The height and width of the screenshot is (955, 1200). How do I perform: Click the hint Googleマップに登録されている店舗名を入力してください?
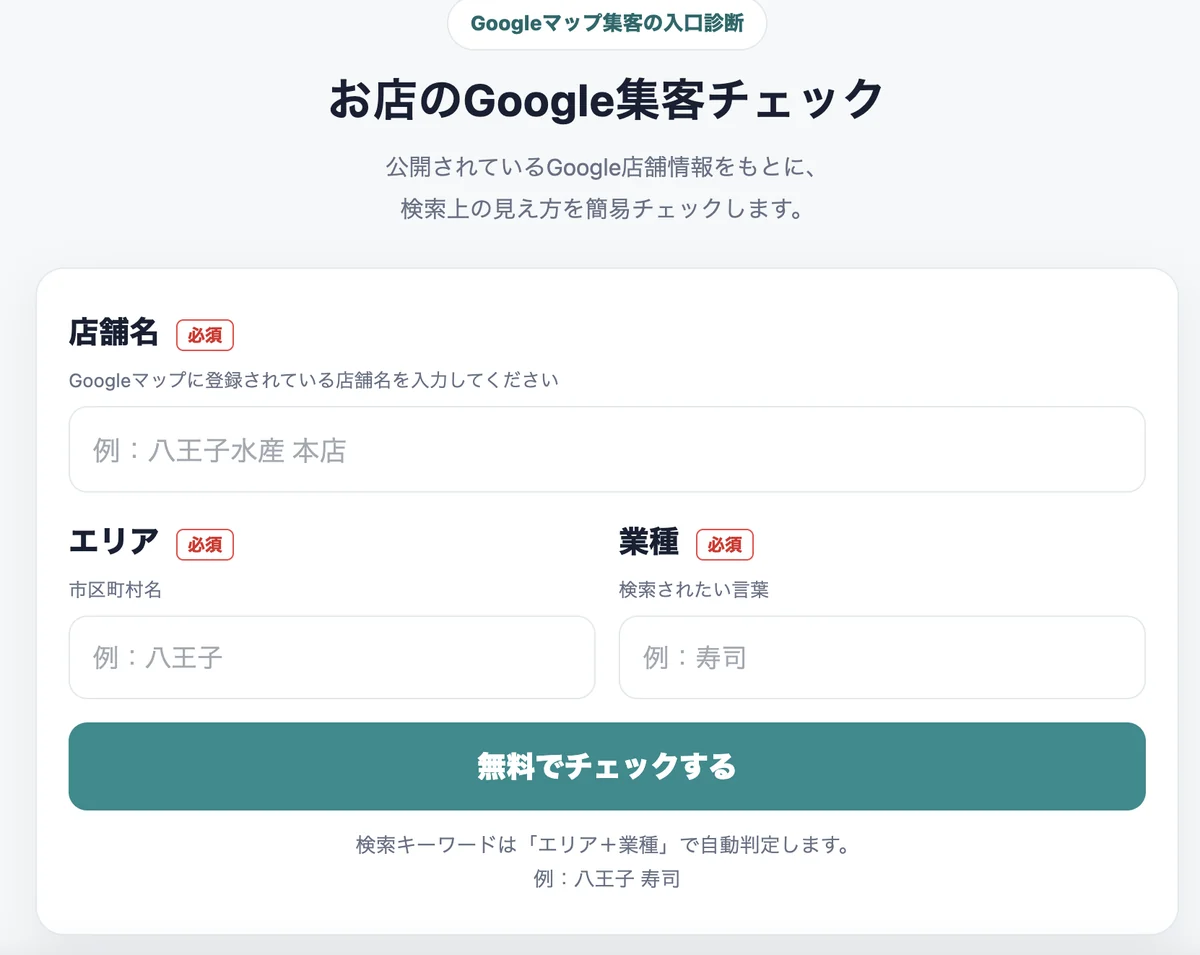[314, 381]
